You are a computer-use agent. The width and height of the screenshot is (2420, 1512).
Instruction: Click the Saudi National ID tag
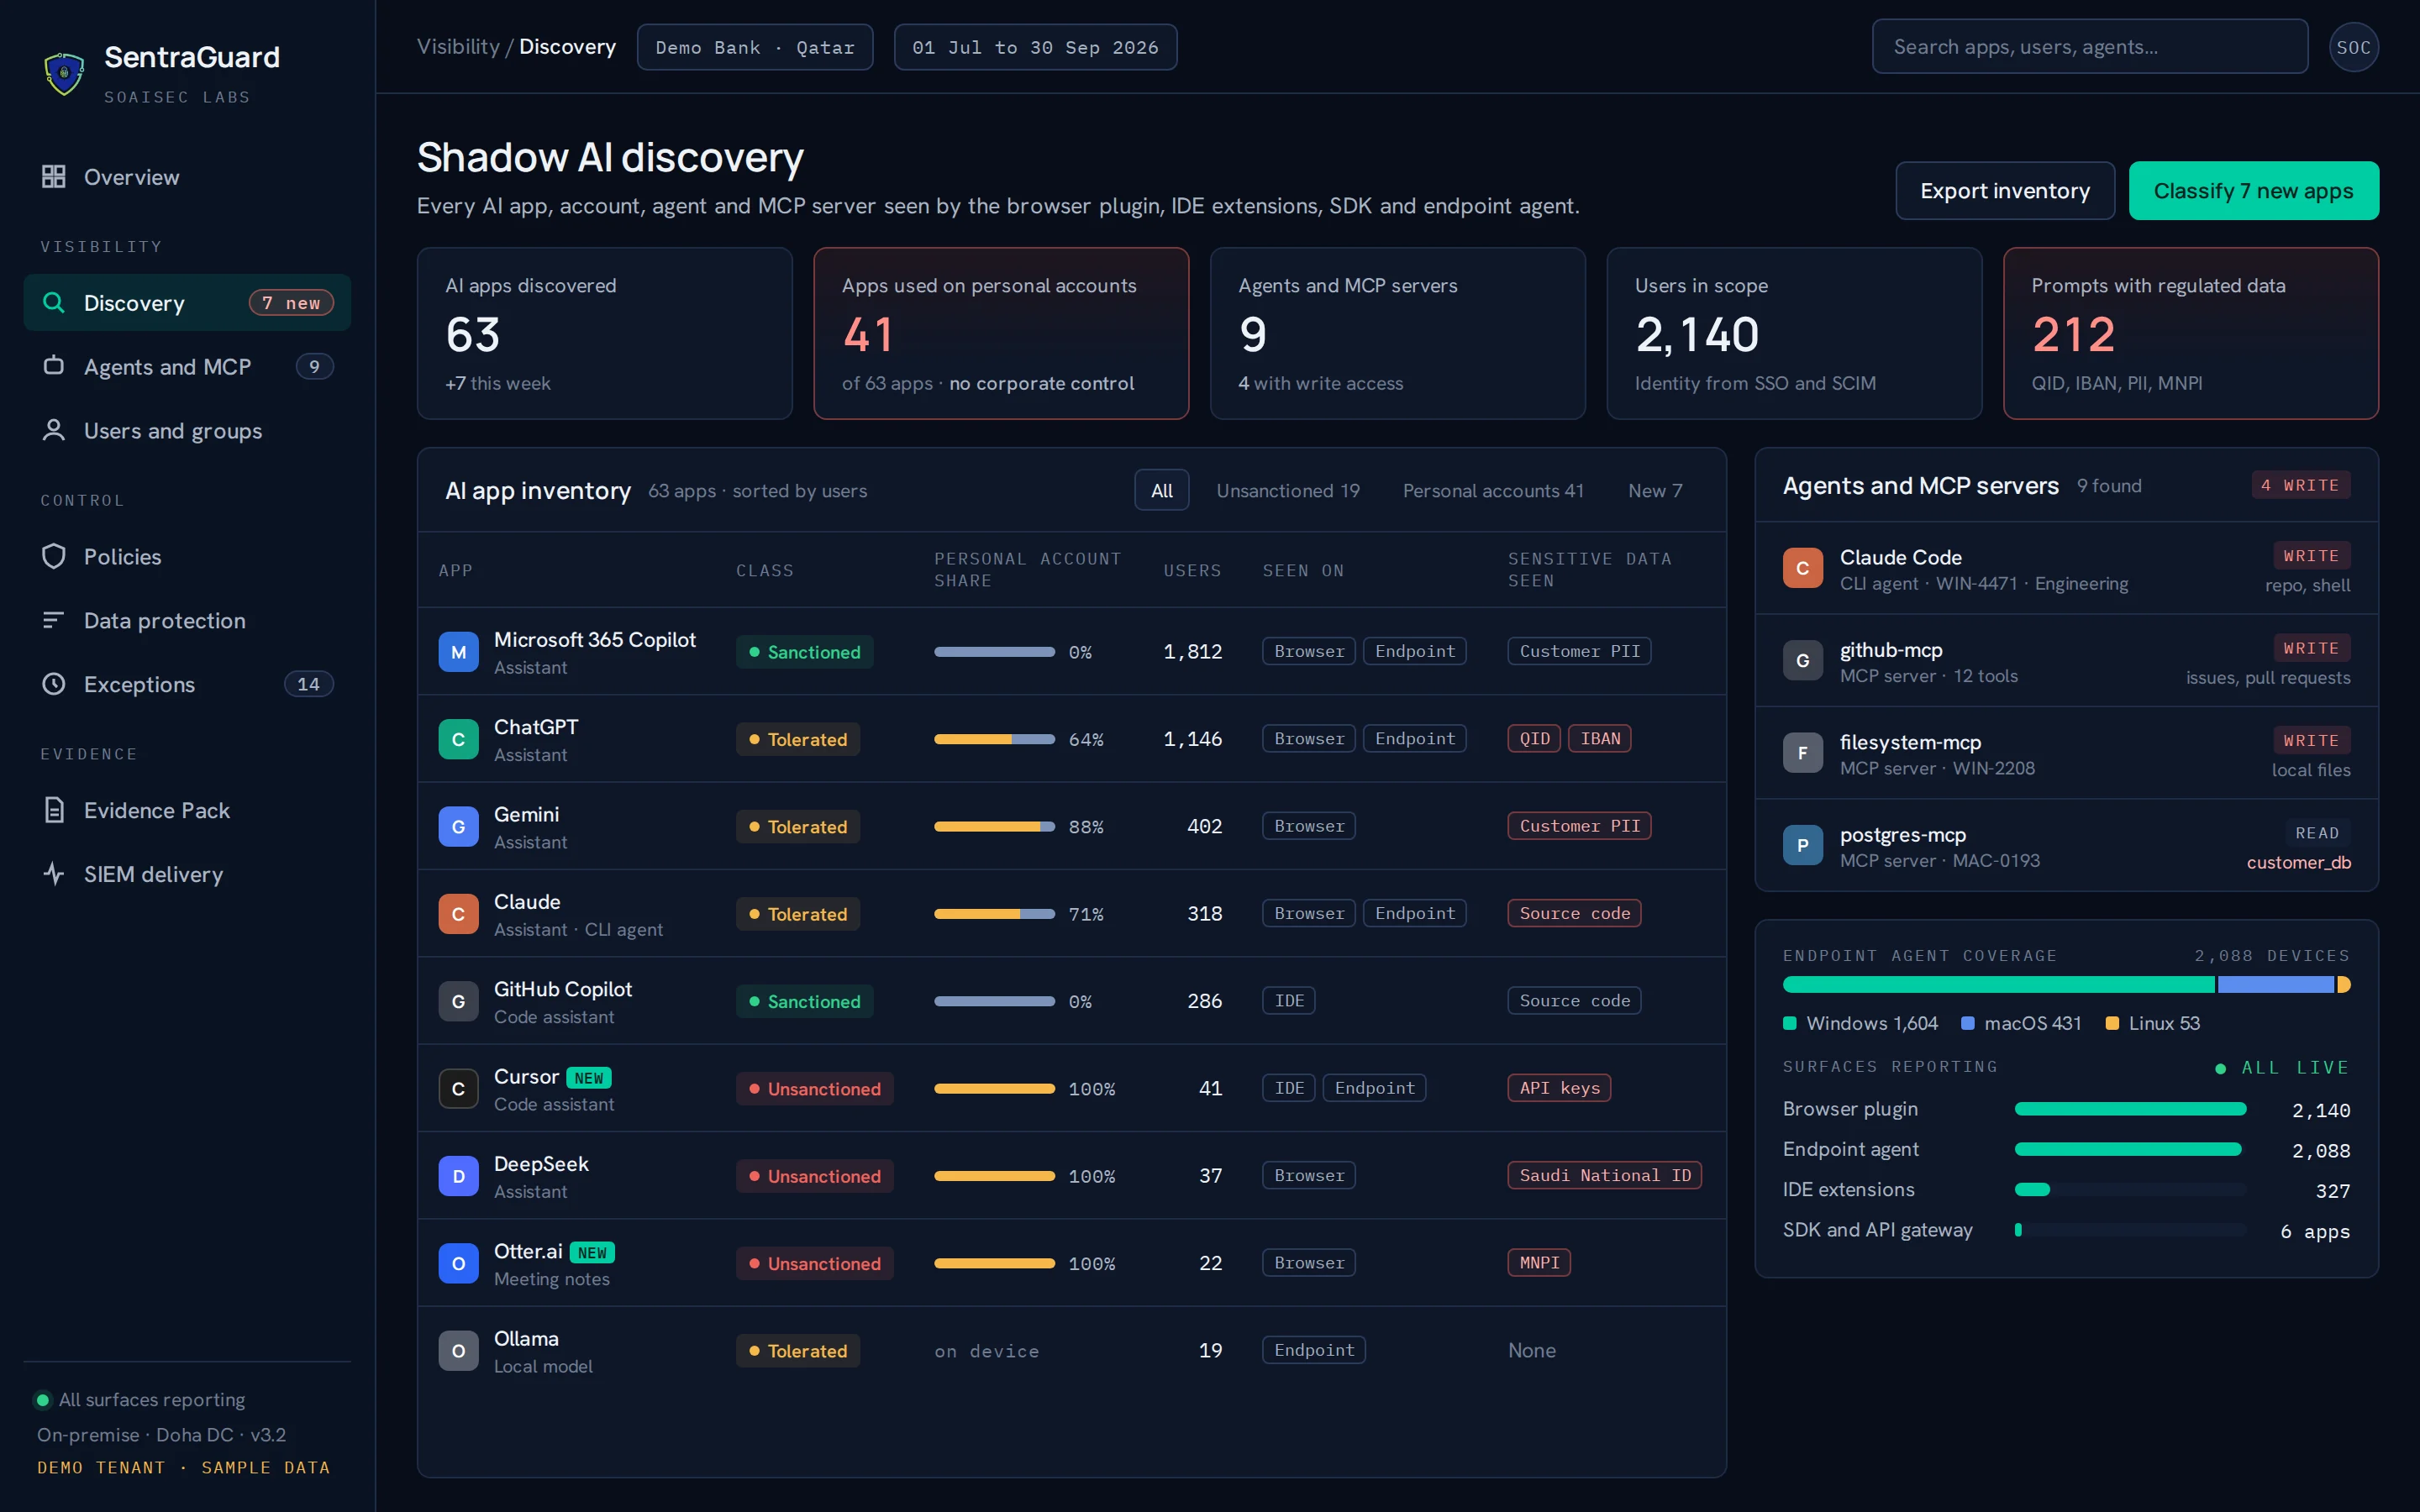[1604, 1176]
